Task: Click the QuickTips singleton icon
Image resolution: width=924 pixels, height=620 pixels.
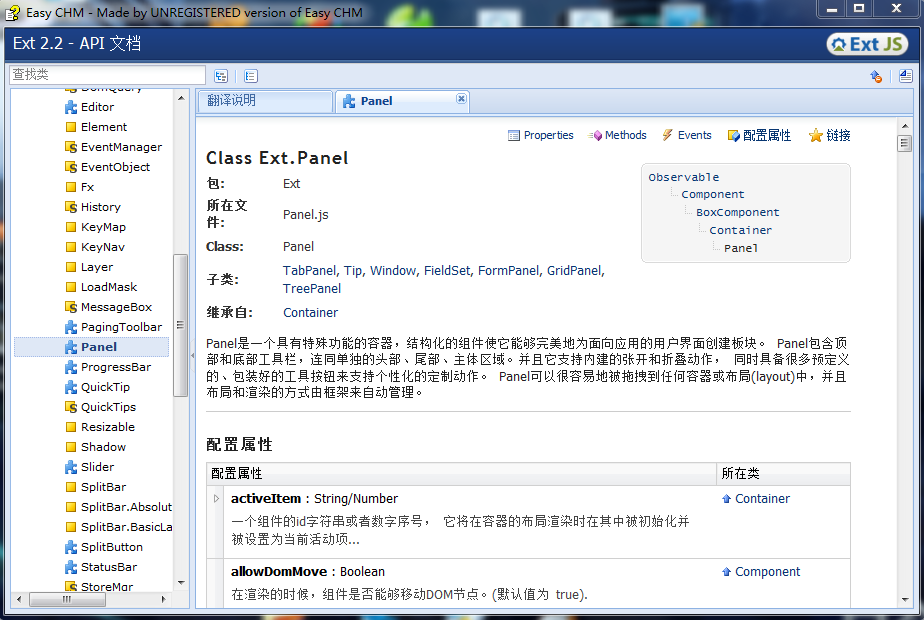Action: point(71,407)
